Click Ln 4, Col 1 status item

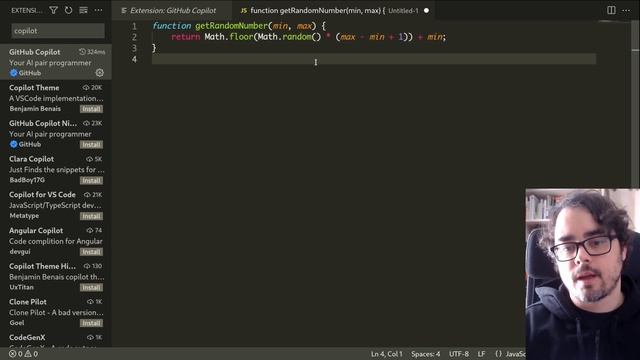click(x=387, y=354)
